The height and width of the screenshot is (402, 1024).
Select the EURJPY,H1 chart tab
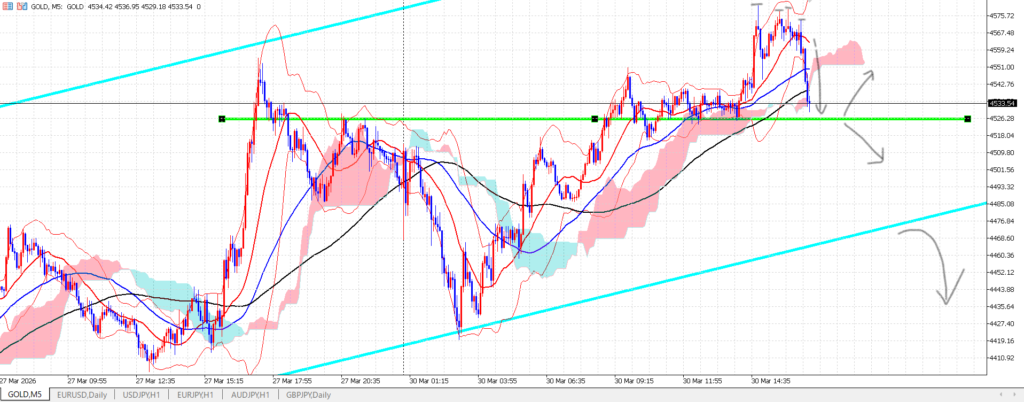pos(197,395)
